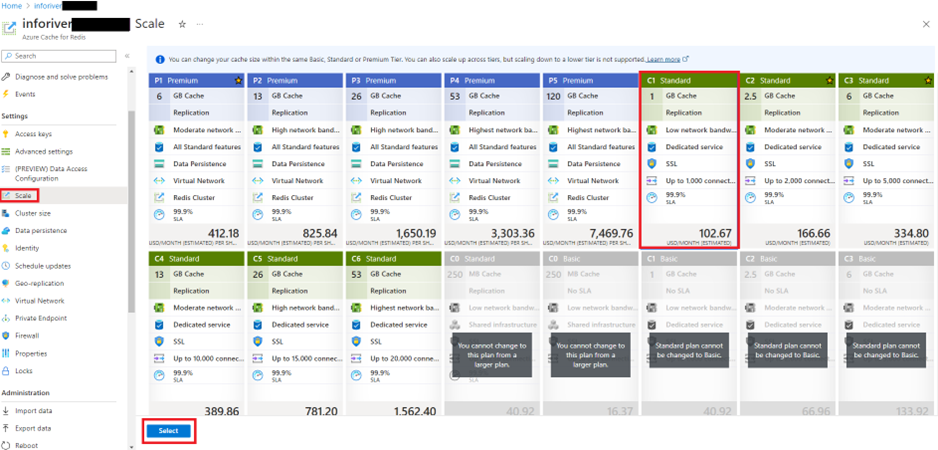Click the Data persistence icon
This screenshot has height=450, width=938.
click(7, 230)
